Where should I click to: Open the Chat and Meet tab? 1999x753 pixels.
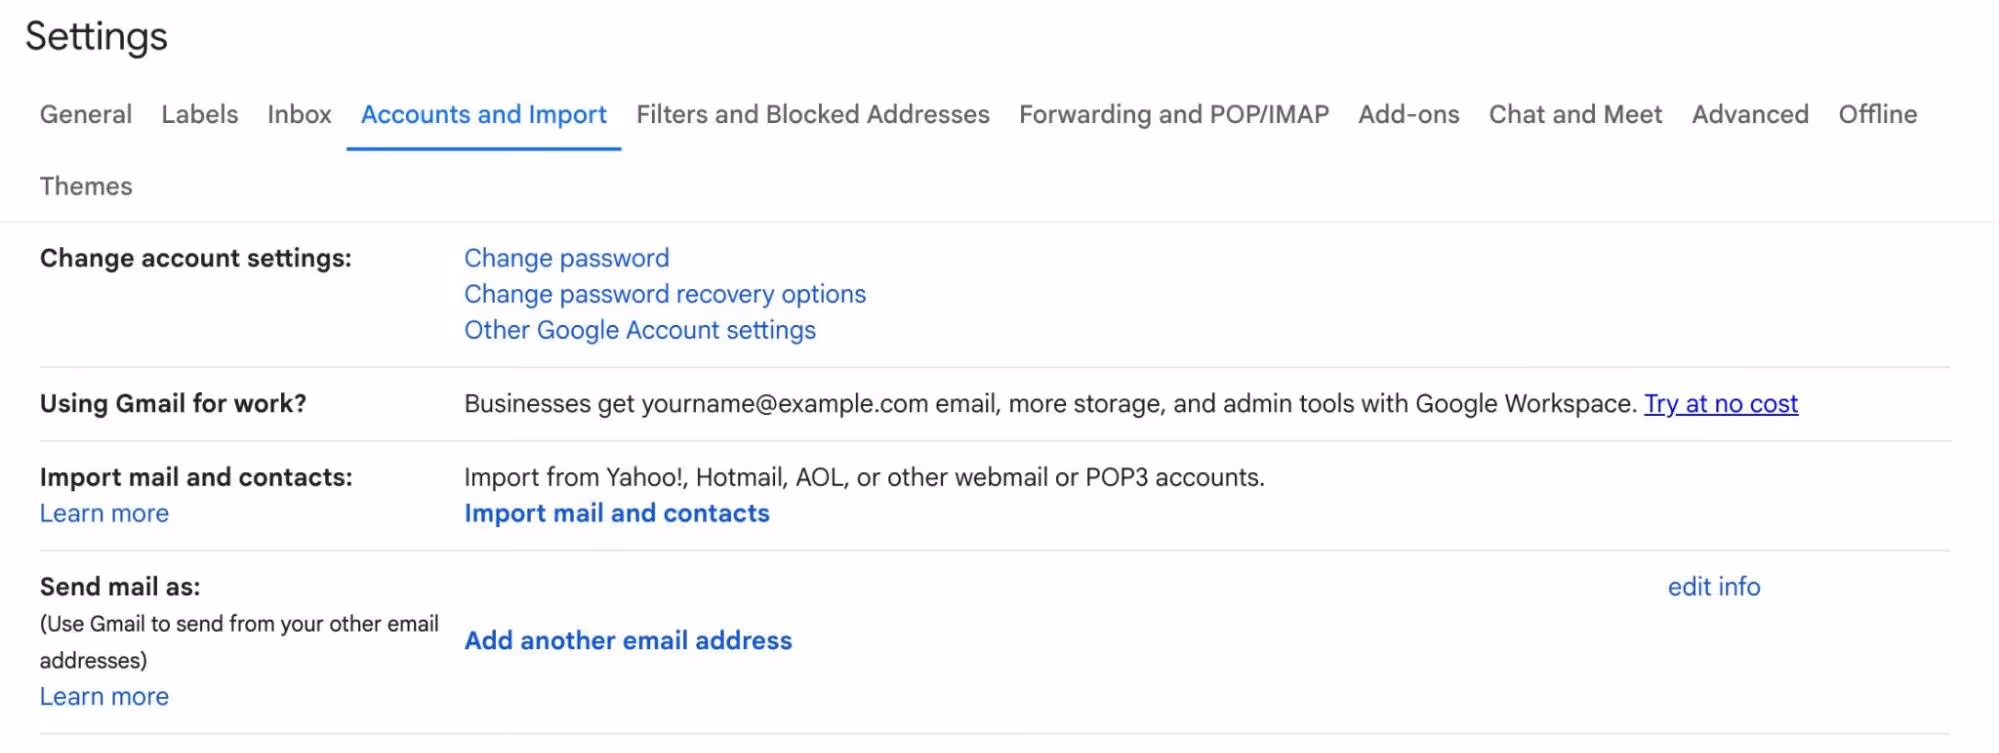point(1574,114)
